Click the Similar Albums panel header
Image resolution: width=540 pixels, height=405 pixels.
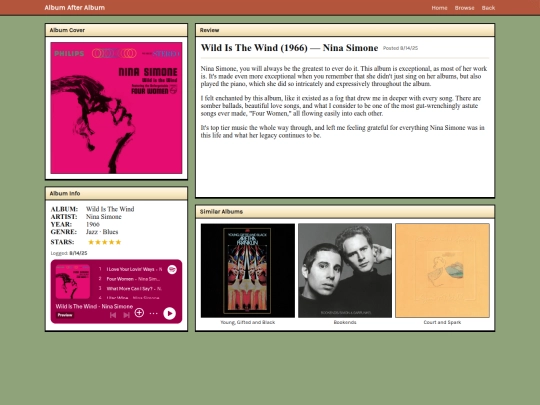click(345, 211)
